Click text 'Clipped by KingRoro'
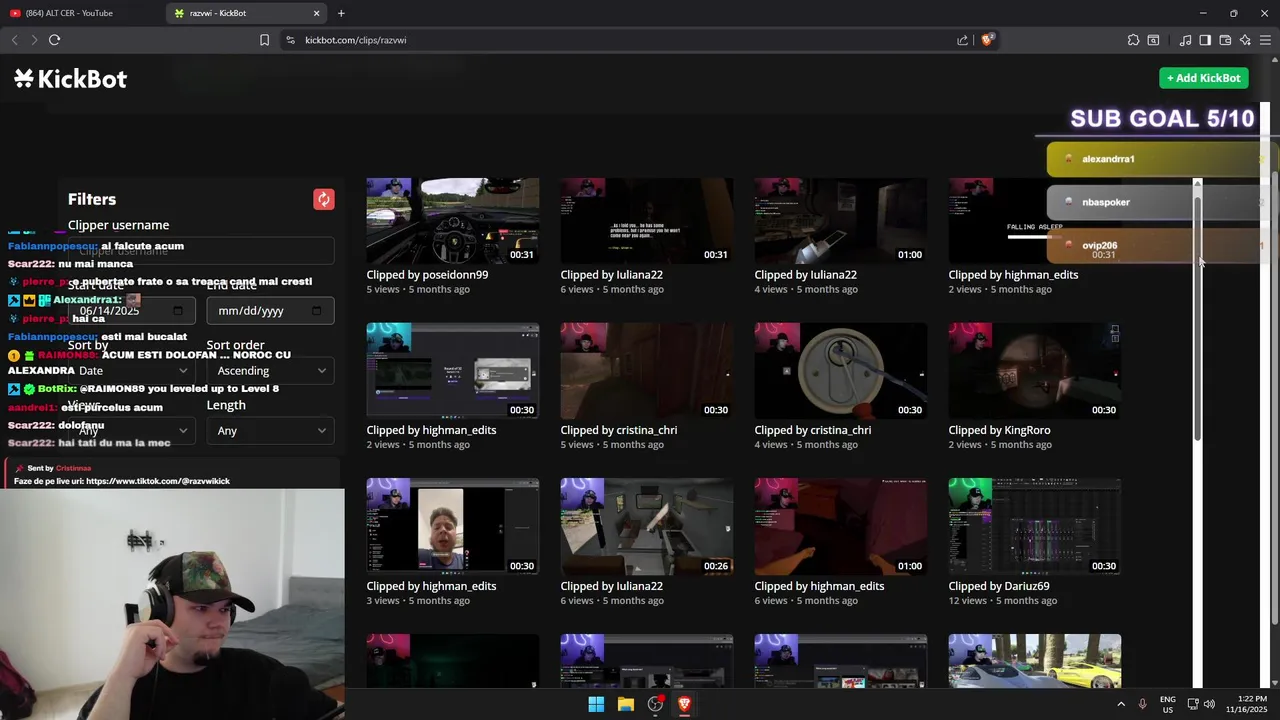 pyautogui.click(x=999, y=430)
